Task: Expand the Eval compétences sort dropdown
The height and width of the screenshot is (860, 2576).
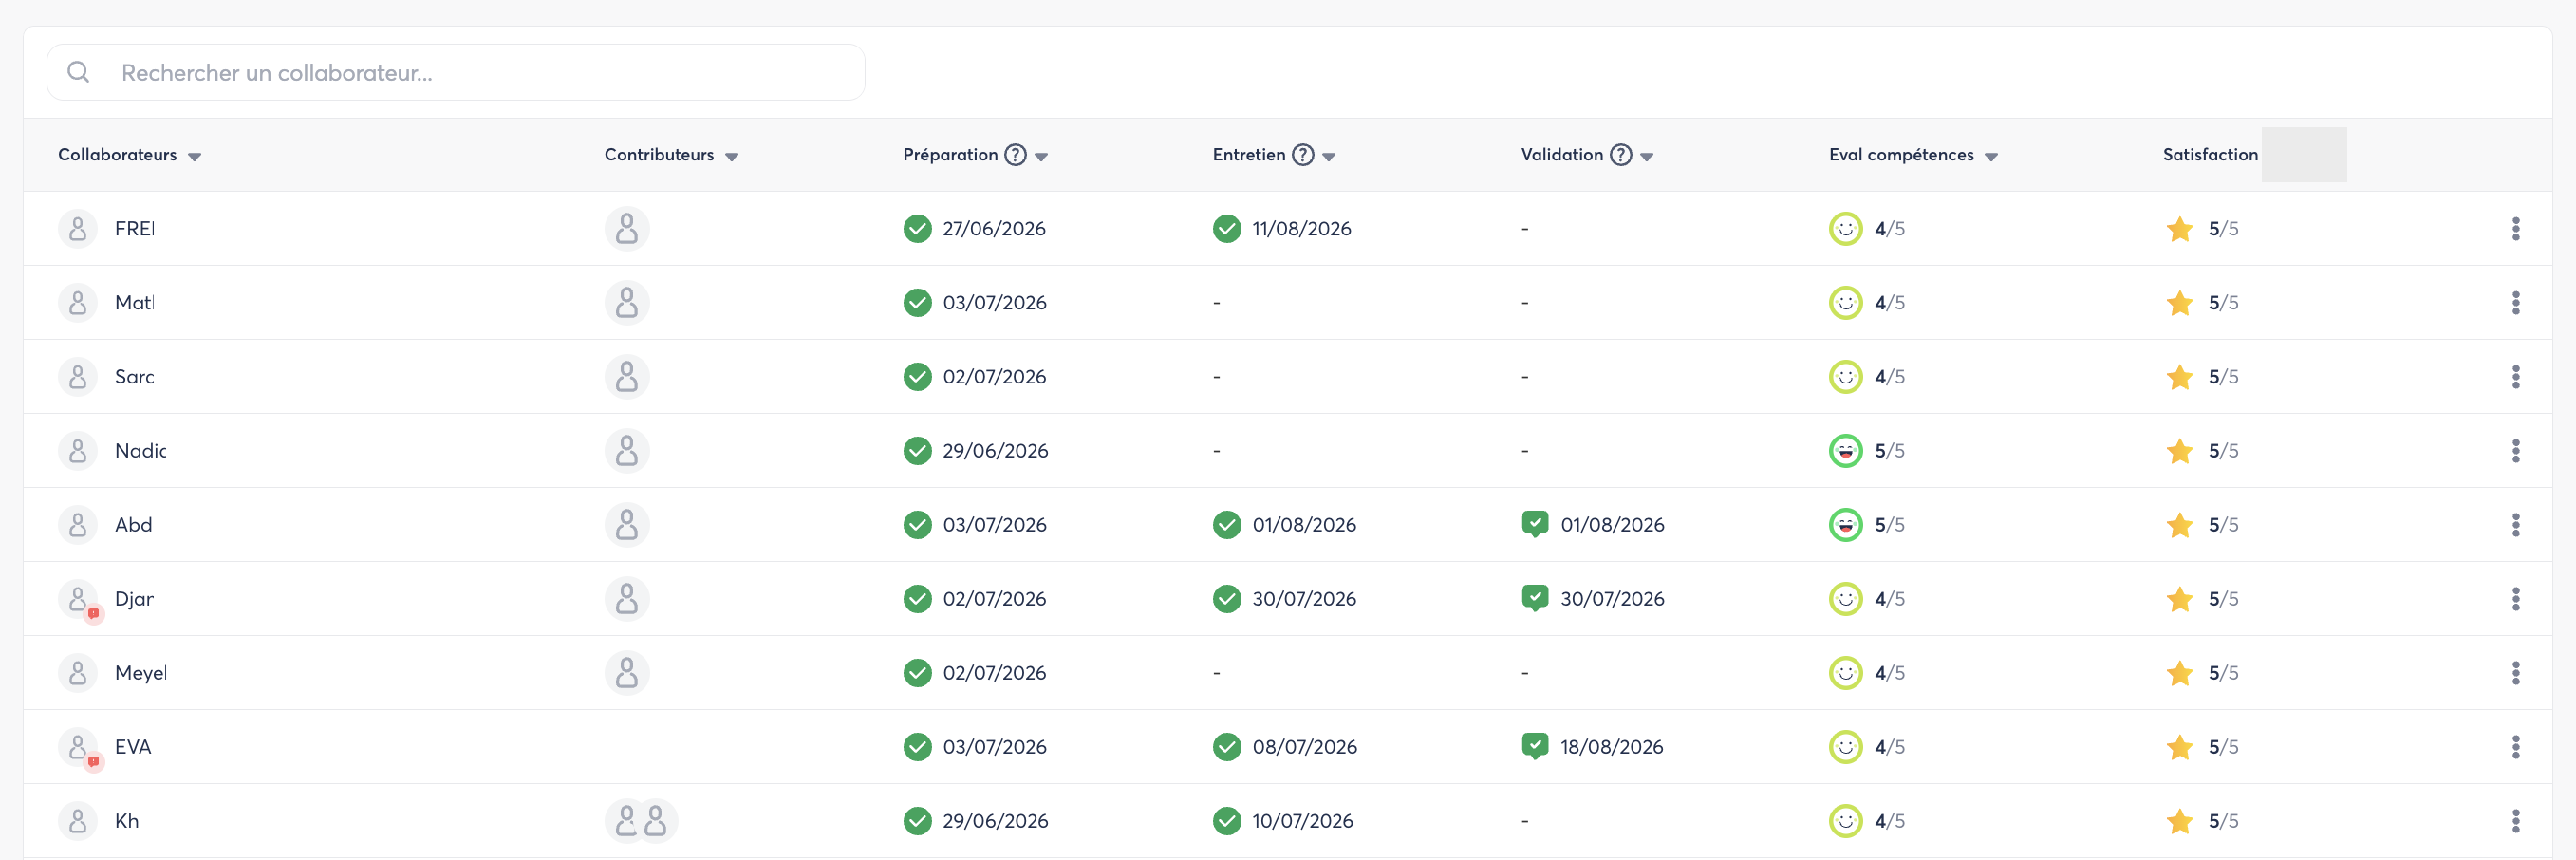Action: click(x=1991, y=157)
